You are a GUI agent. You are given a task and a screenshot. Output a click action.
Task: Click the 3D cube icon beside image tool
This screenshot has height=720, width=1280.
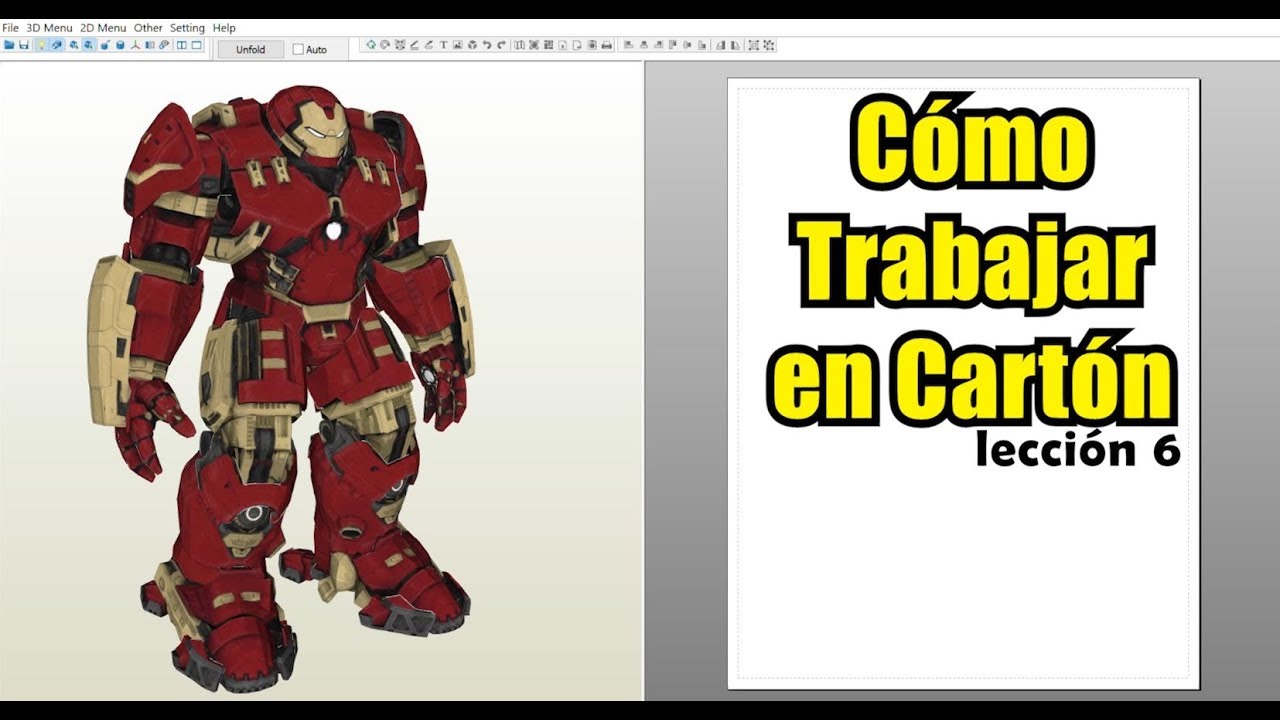pos(472,45)
